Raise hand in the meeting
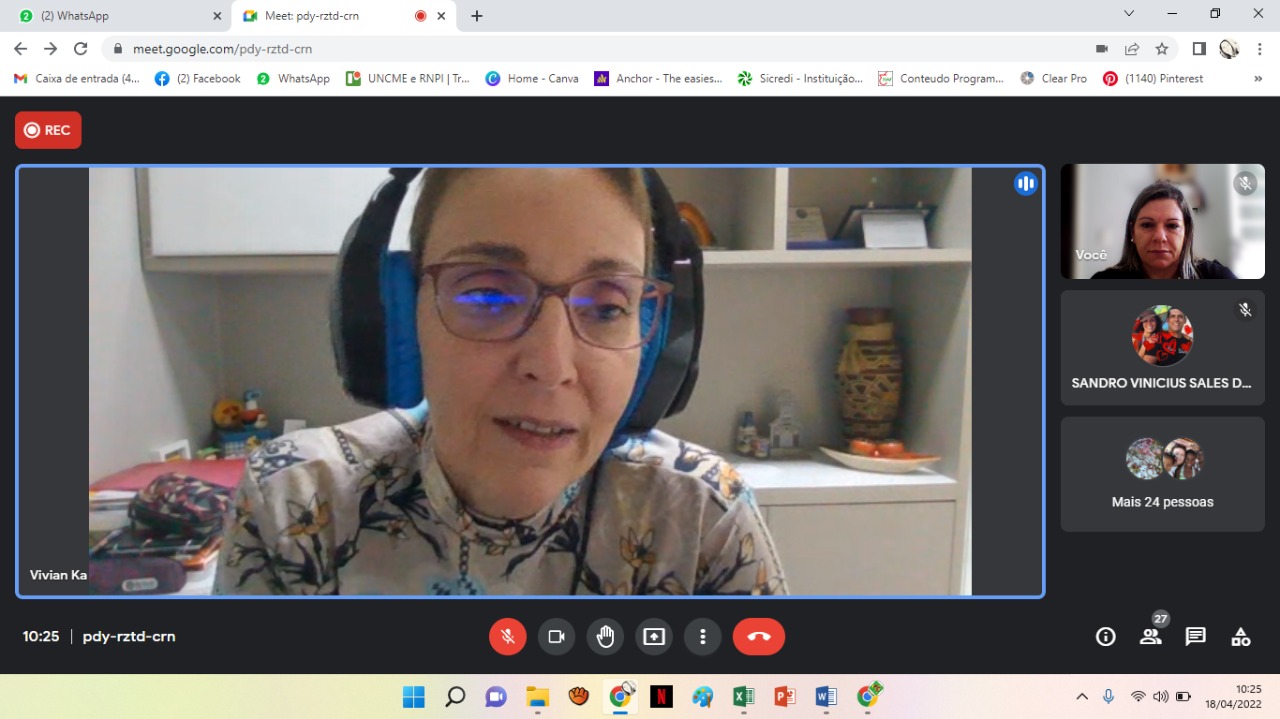The height and width of the screenshot is (719, 1280). [605, 636]
